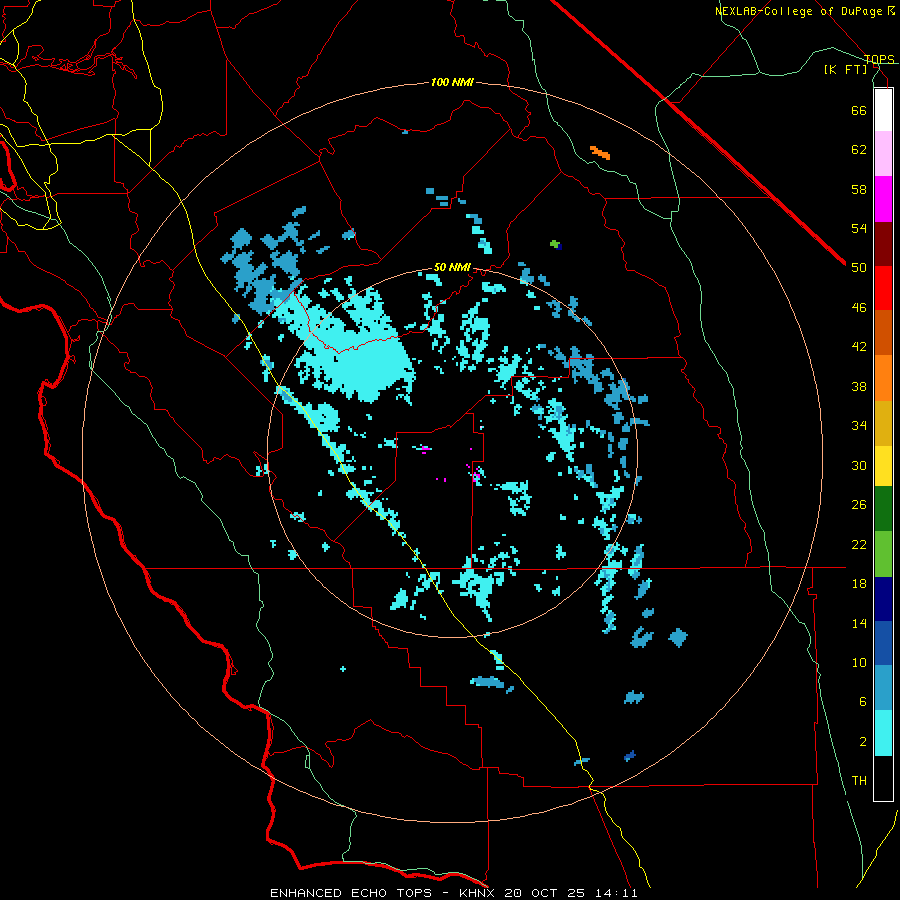Click the small green echo north of 50 NMI ring
This screenshot has height=900, width=900.
point(554,244)
